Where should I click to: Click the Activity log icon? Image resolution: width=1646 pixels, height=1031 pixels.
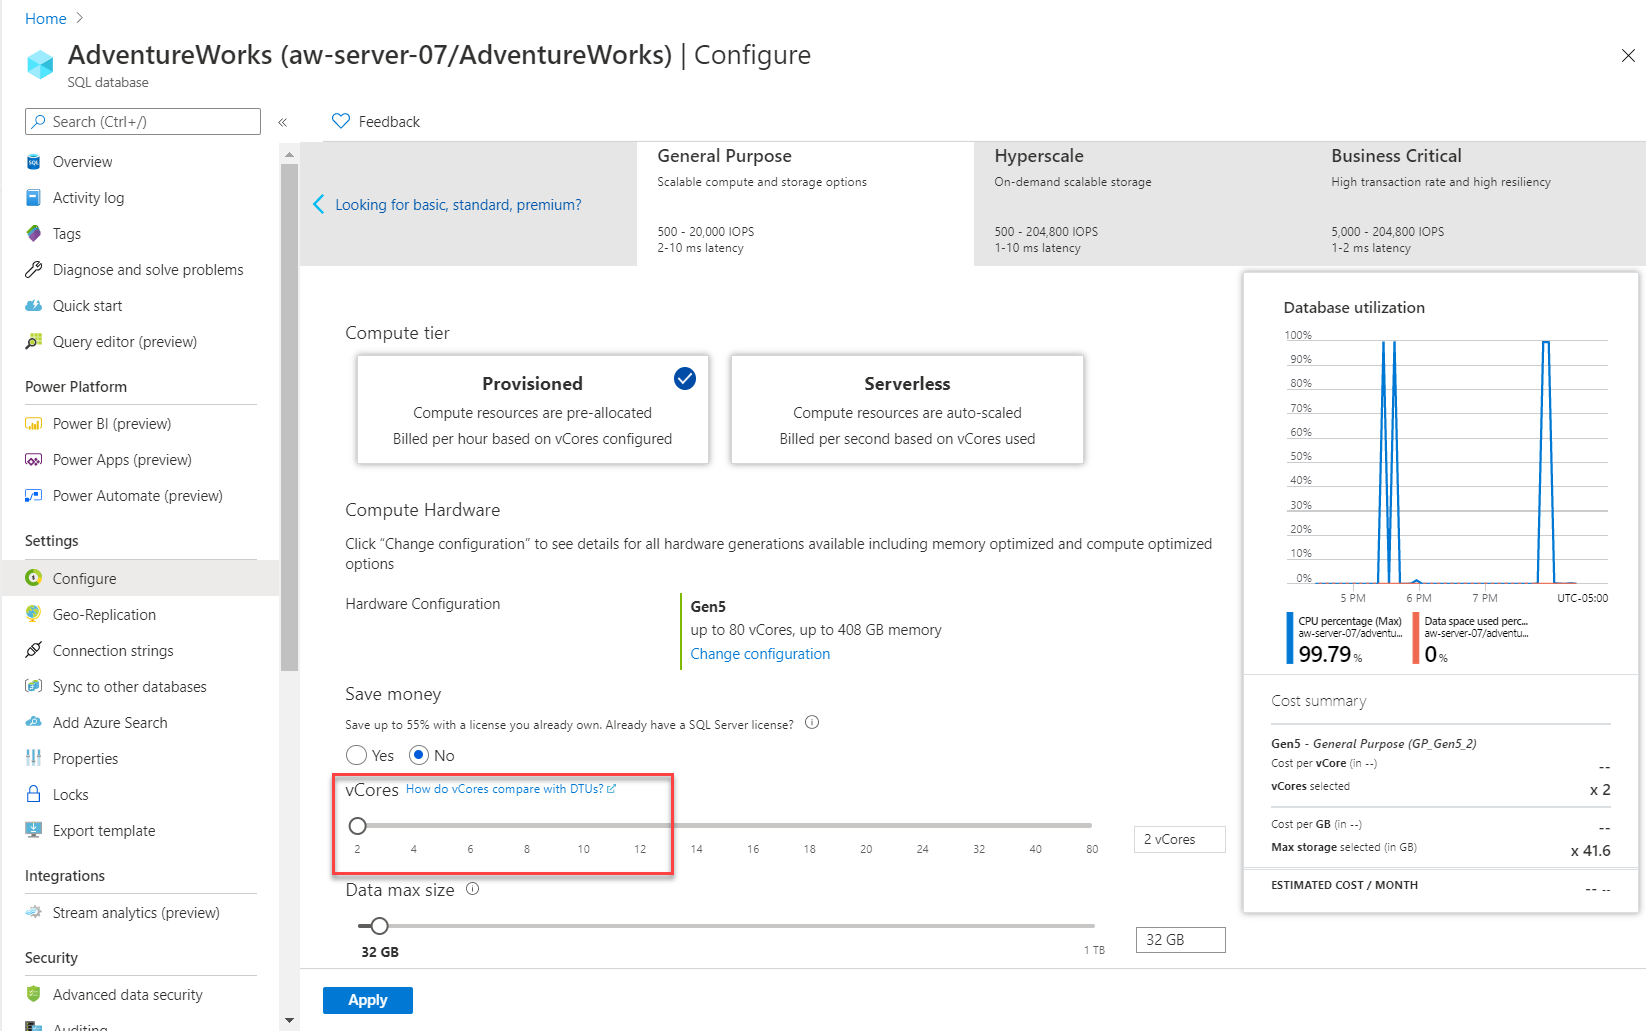click(x=34, y=198)
